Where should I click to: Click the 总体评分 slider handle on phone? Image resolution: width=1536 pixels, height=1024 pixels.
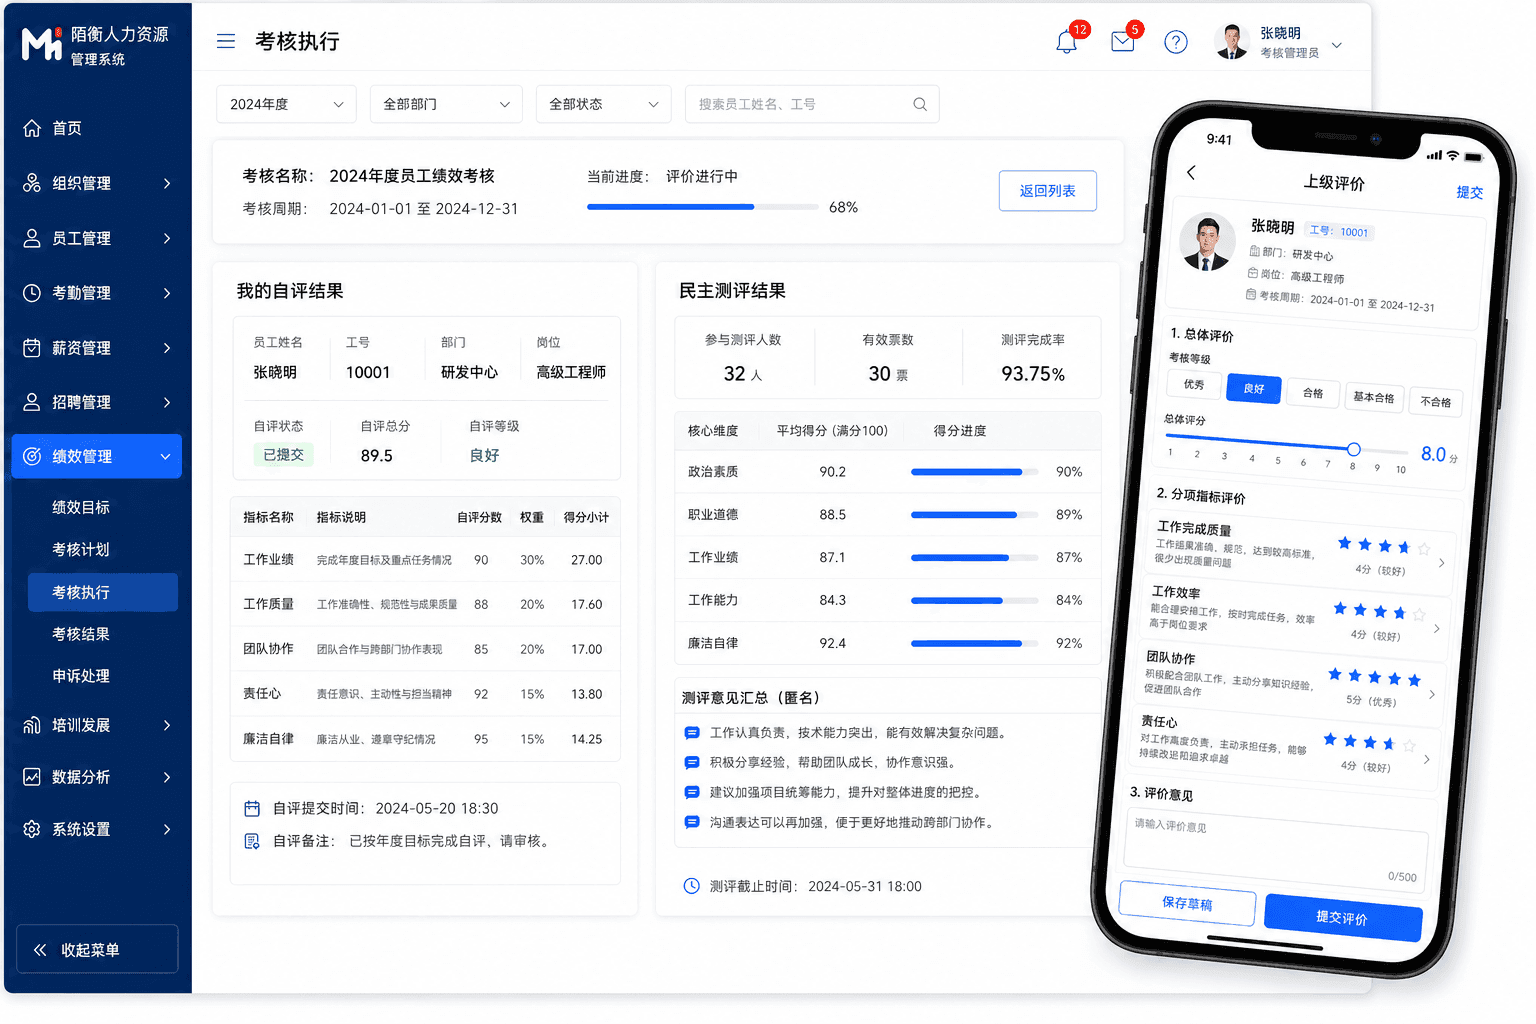tap(1353, 449)
